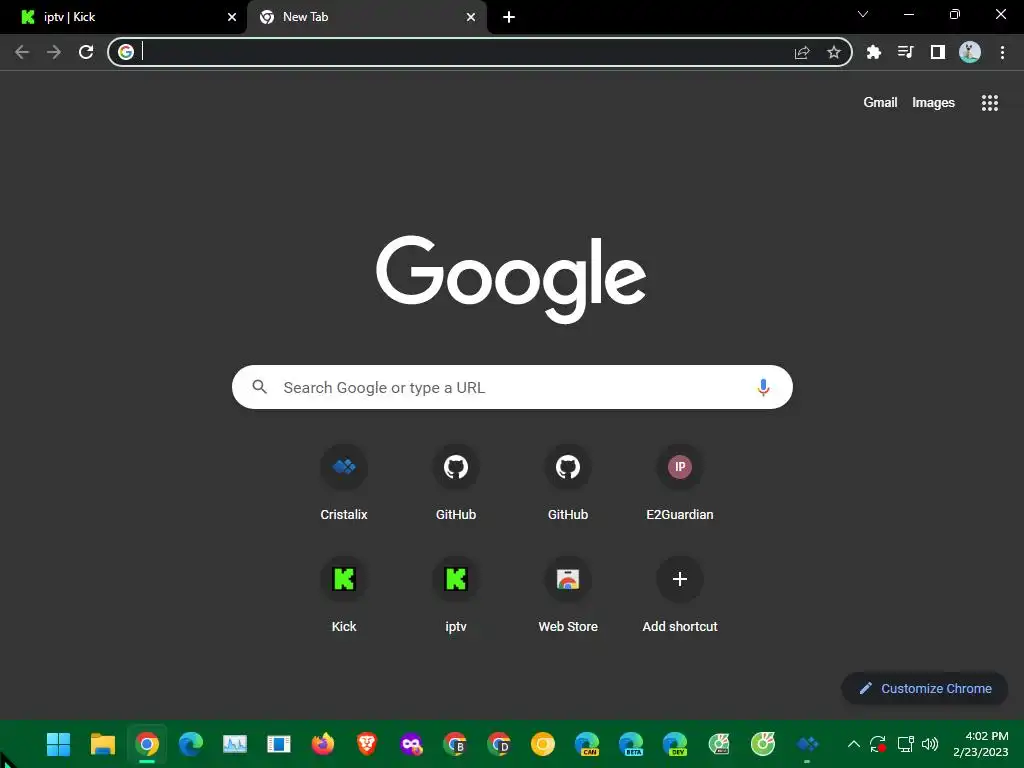The image size is (1024, 768).
Task: Open the Extensions puzzle menu
Action: pyautogui.click(x=874, y=52)
